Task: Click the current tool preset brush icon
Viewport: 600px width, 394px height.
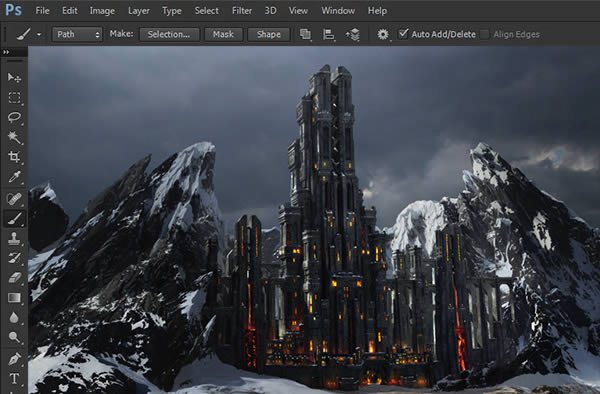Action: 24,34
